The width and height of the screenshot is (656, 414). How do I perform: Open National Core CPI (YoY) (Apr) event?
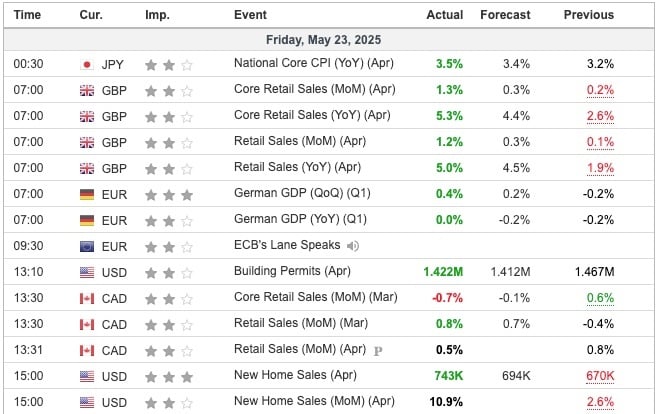tap(314, 63)
